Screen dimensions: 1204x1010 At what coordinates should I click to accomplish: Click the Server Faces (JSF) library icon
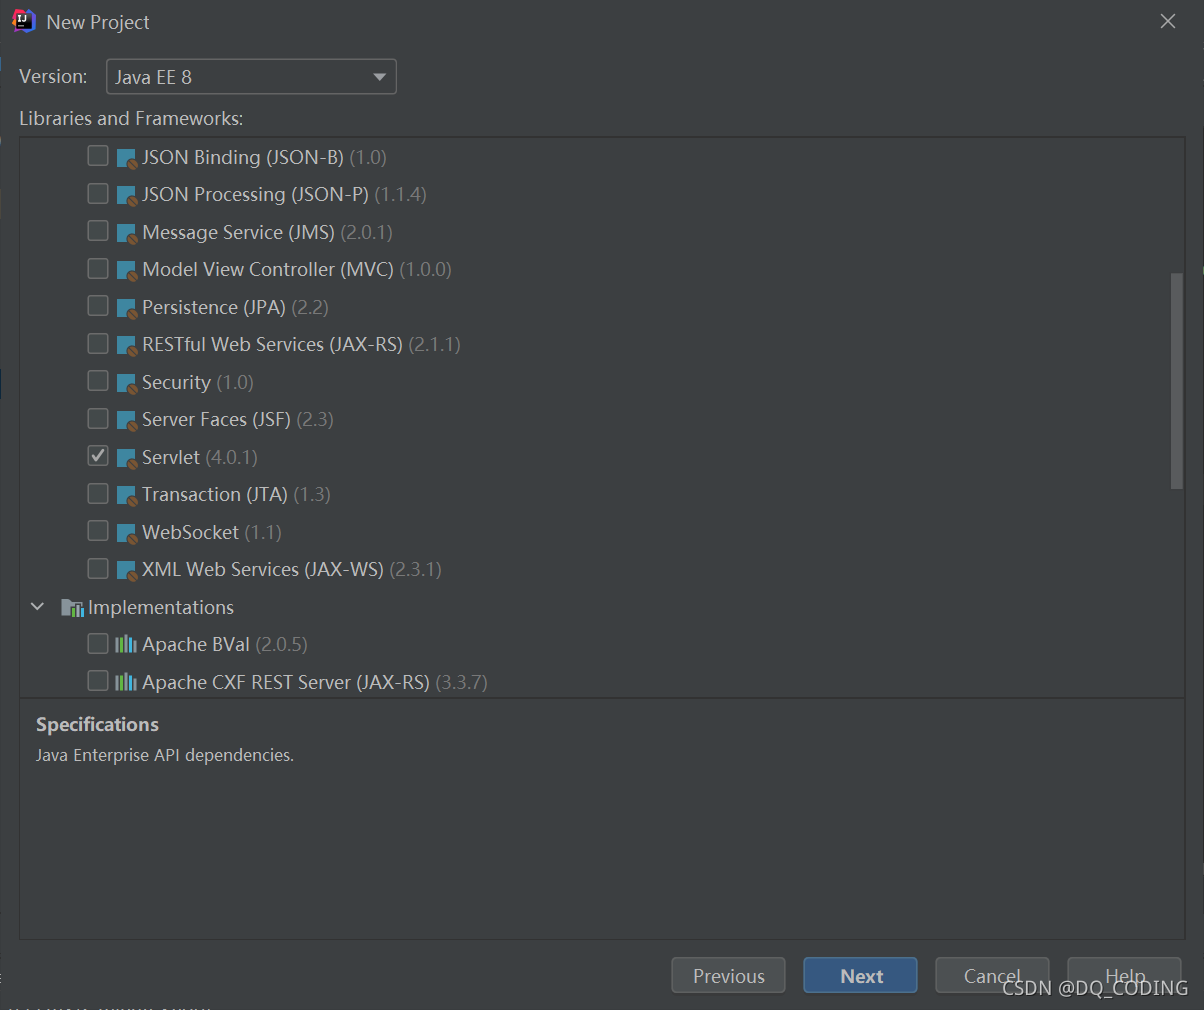[126, 420]
